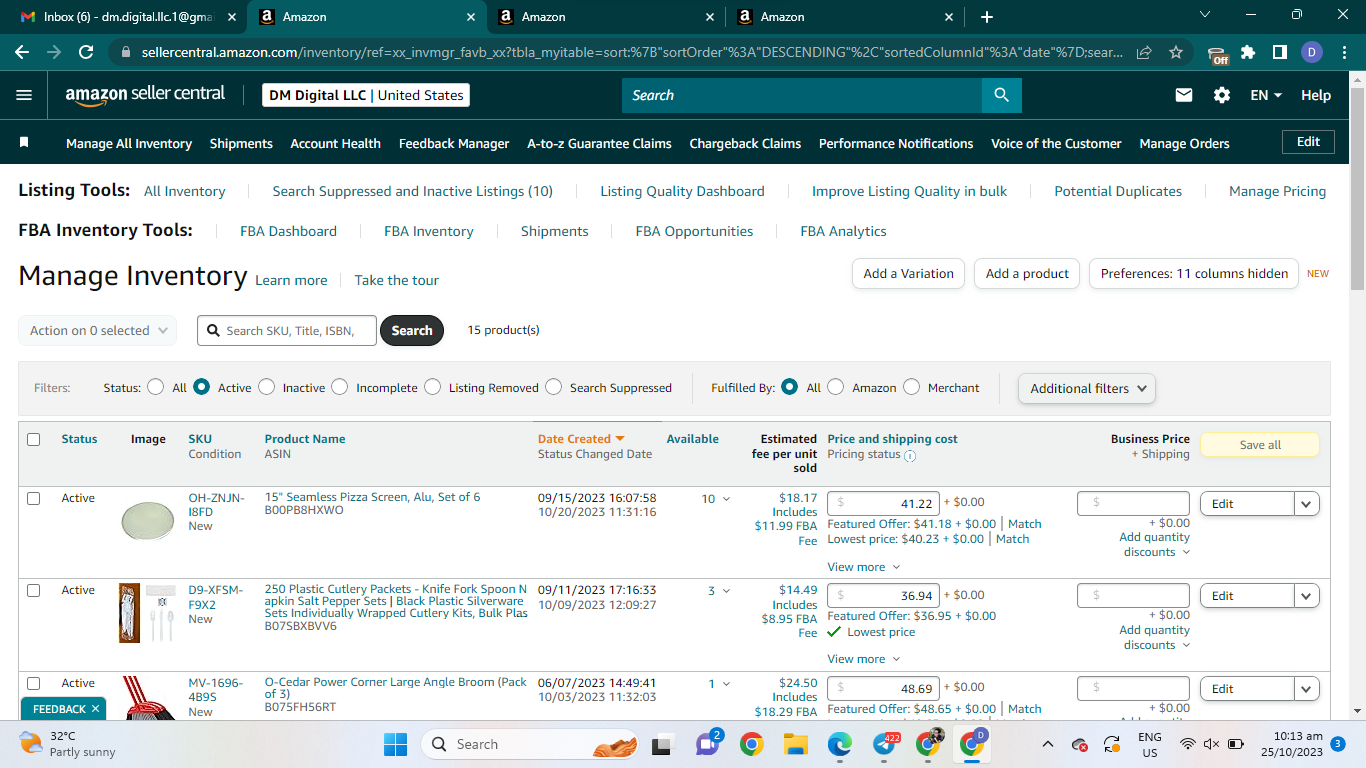
Task: Go to A-to-z Guarantee Claims
Action: click(x=599, y=143)
